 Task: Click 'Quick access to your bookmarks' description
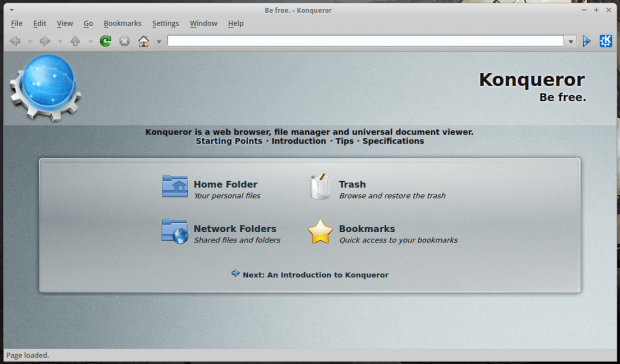pos(398,240)
